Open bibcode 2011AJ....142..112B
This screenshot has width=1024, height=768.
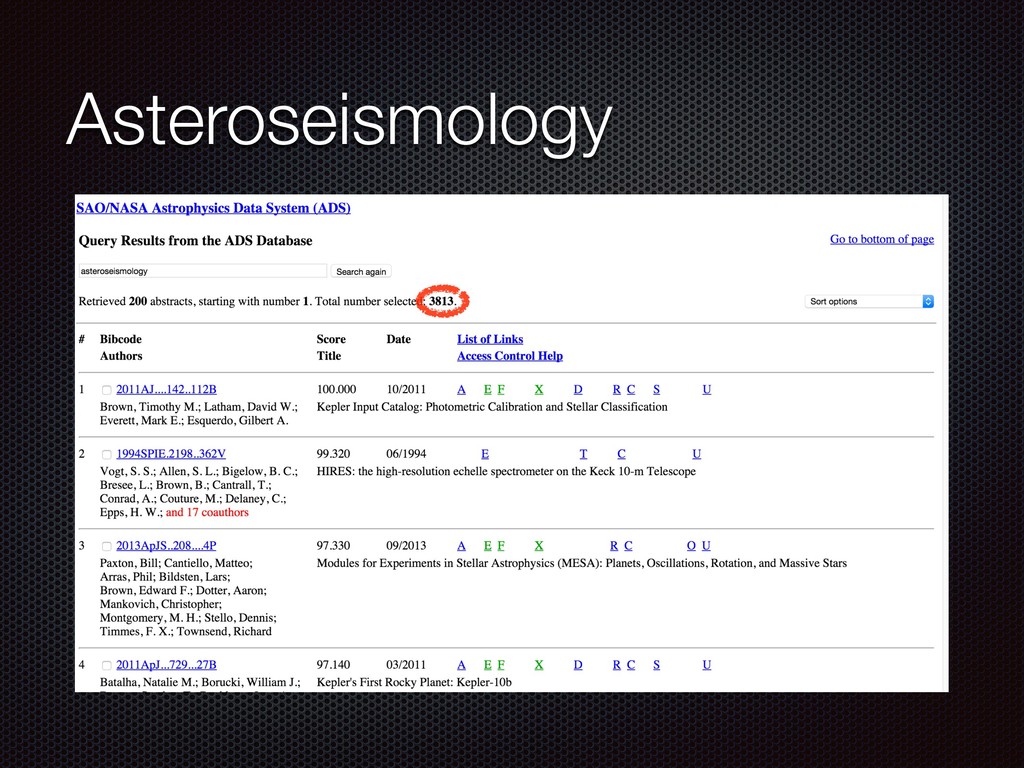coord(167,389)
